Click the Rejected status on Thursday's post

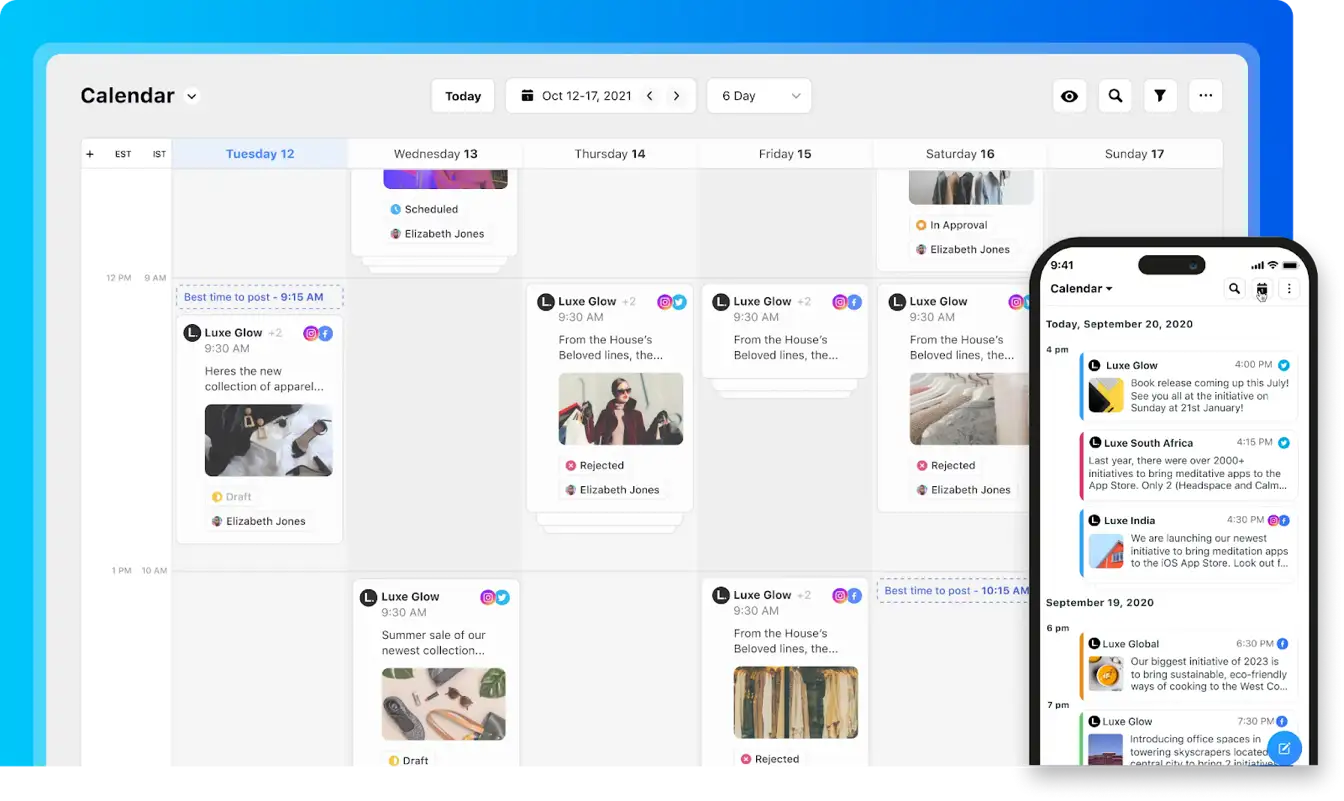pyautogui.click(x=594, y=466)
